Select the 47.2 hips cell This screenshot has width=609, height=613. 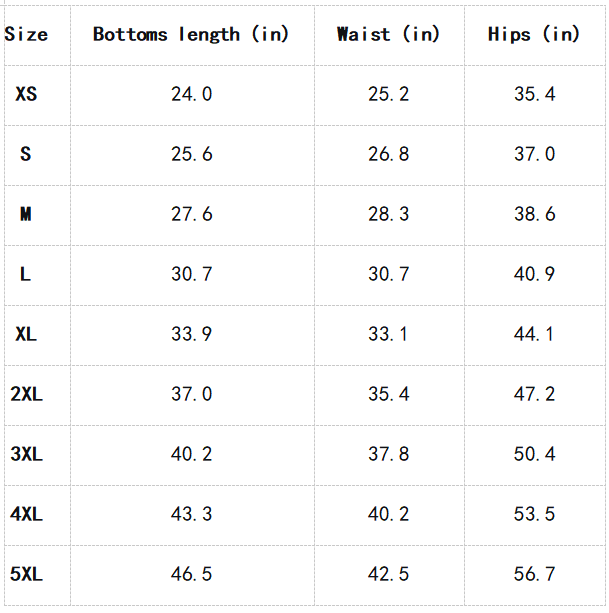pos(534,394)
